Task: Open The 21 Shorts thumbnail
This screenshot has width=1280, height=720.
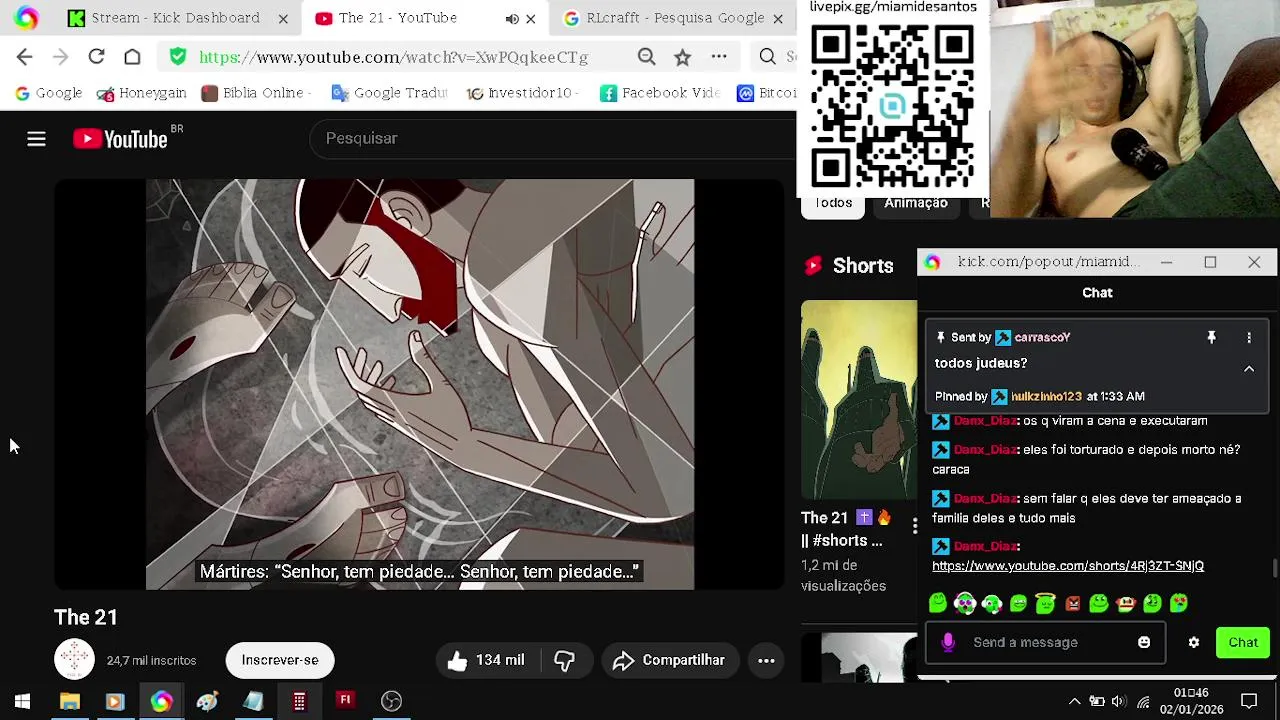Action: point(859,399)
